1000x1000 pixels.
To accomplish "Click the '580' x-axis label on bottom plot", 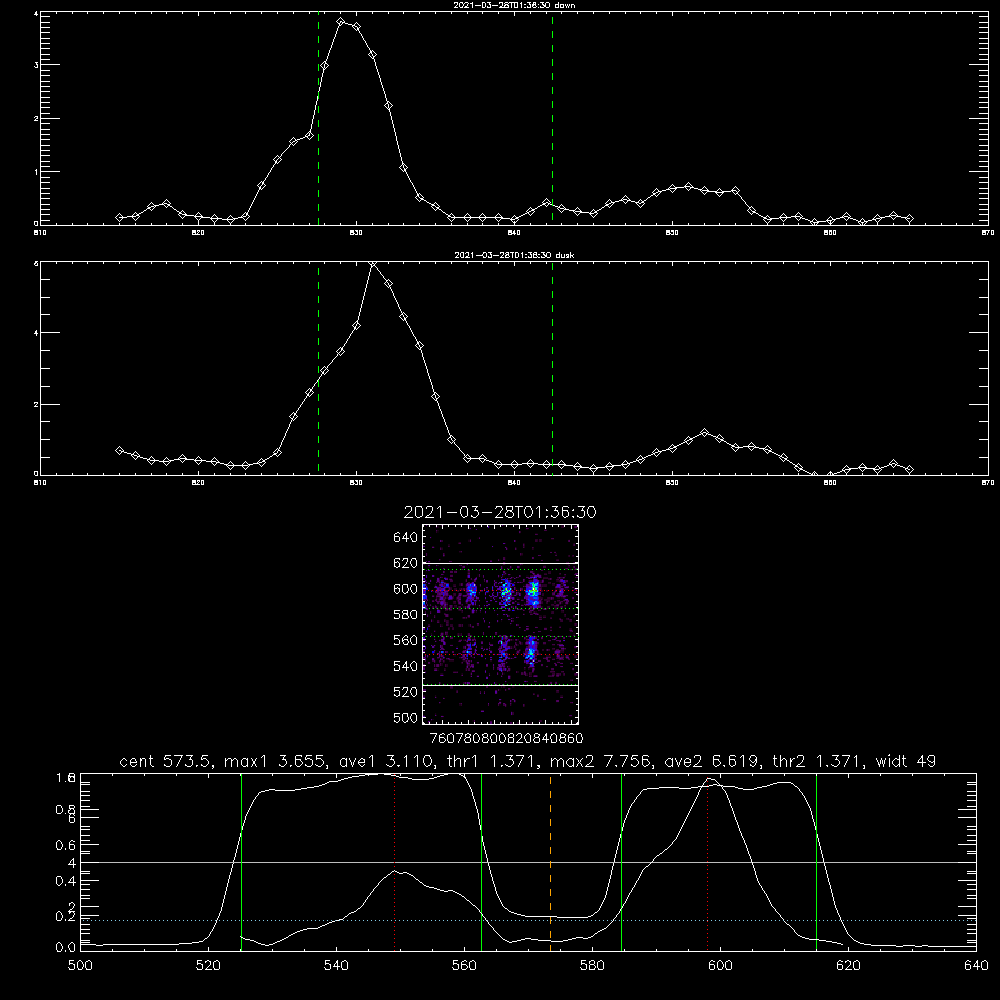I will pos(592,966).
